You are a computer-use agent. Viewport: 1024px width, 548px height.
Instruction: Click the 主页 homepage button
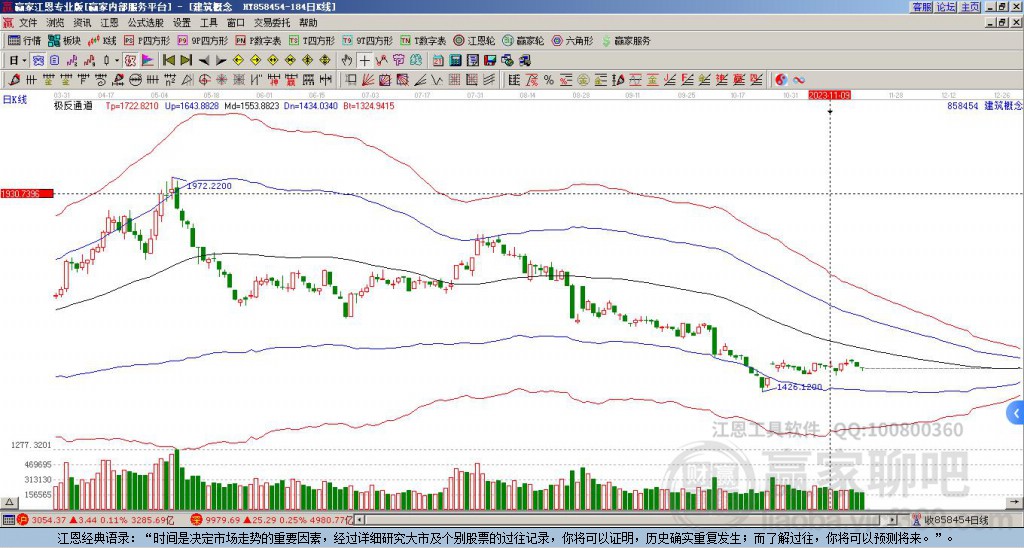[x=970, y=7]
